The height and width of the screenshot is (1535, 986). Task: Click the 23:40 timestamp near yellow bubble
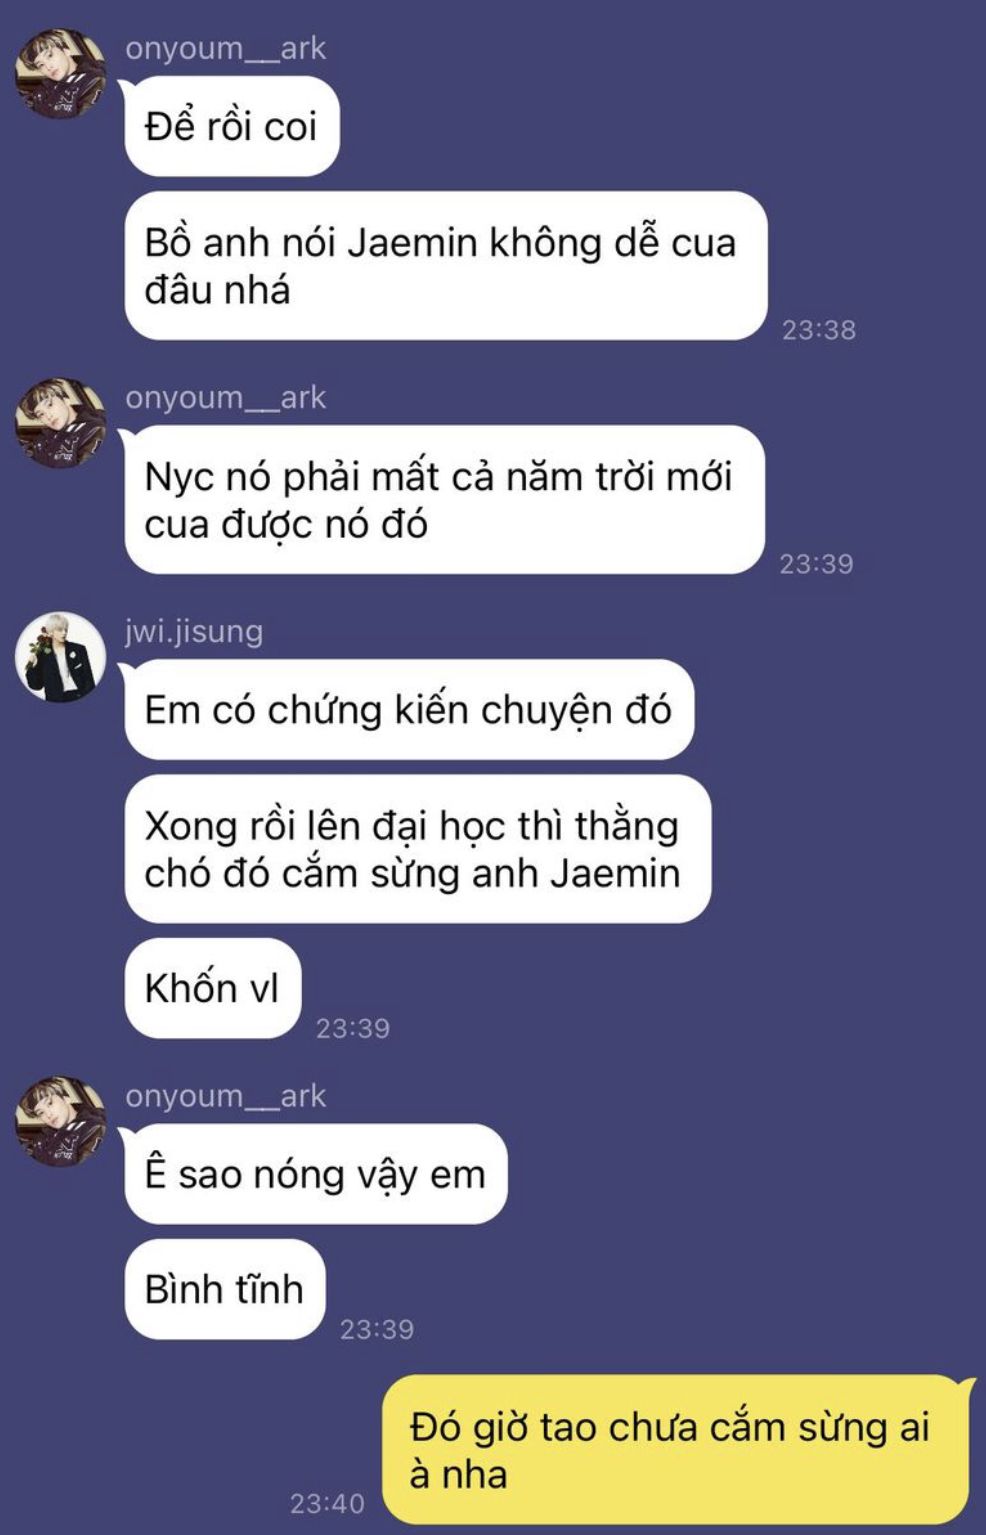pos(328,1503)
